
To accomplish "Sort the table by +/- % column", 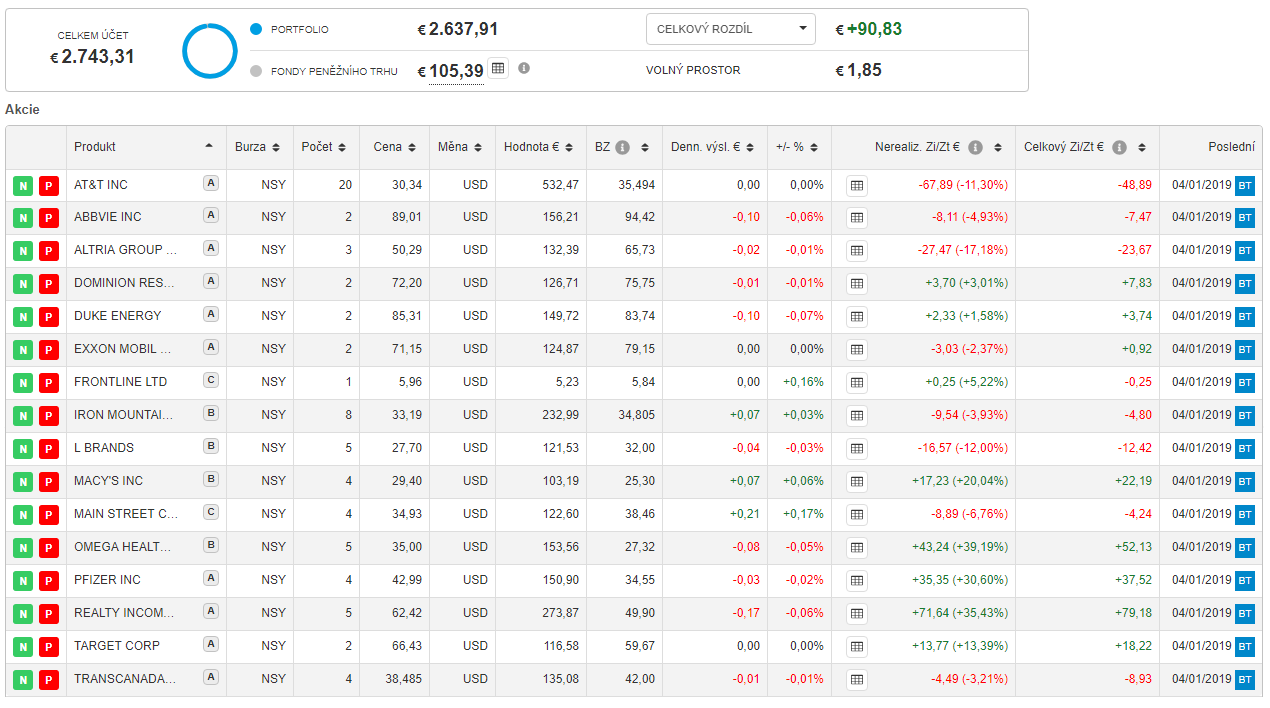I will click(x=799, y=147).
